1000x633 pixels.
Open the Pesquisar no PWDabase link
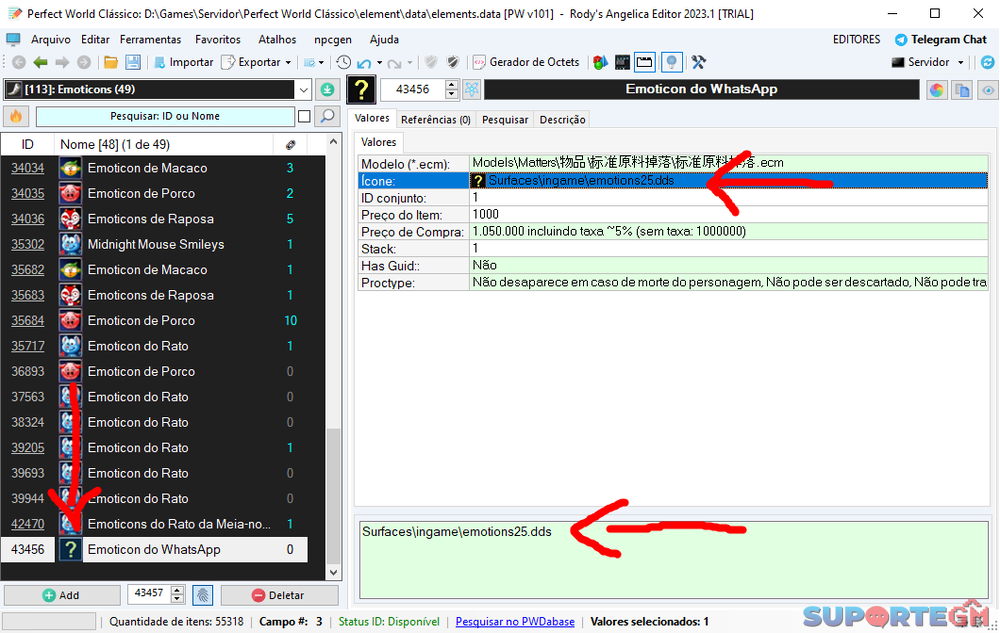pyautogui.click(x=515, y=621)
